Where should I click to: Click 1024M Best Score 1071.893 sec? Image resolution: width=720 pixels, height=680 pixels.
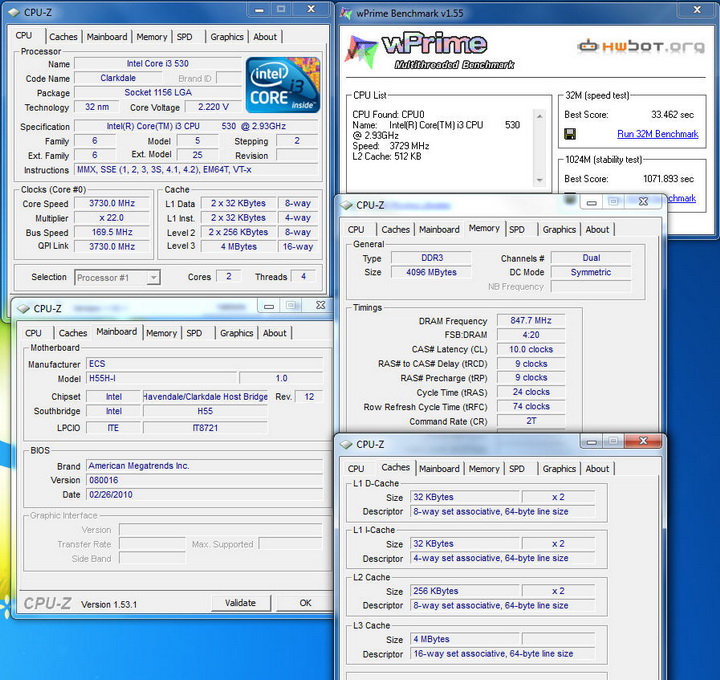[668, 179]
